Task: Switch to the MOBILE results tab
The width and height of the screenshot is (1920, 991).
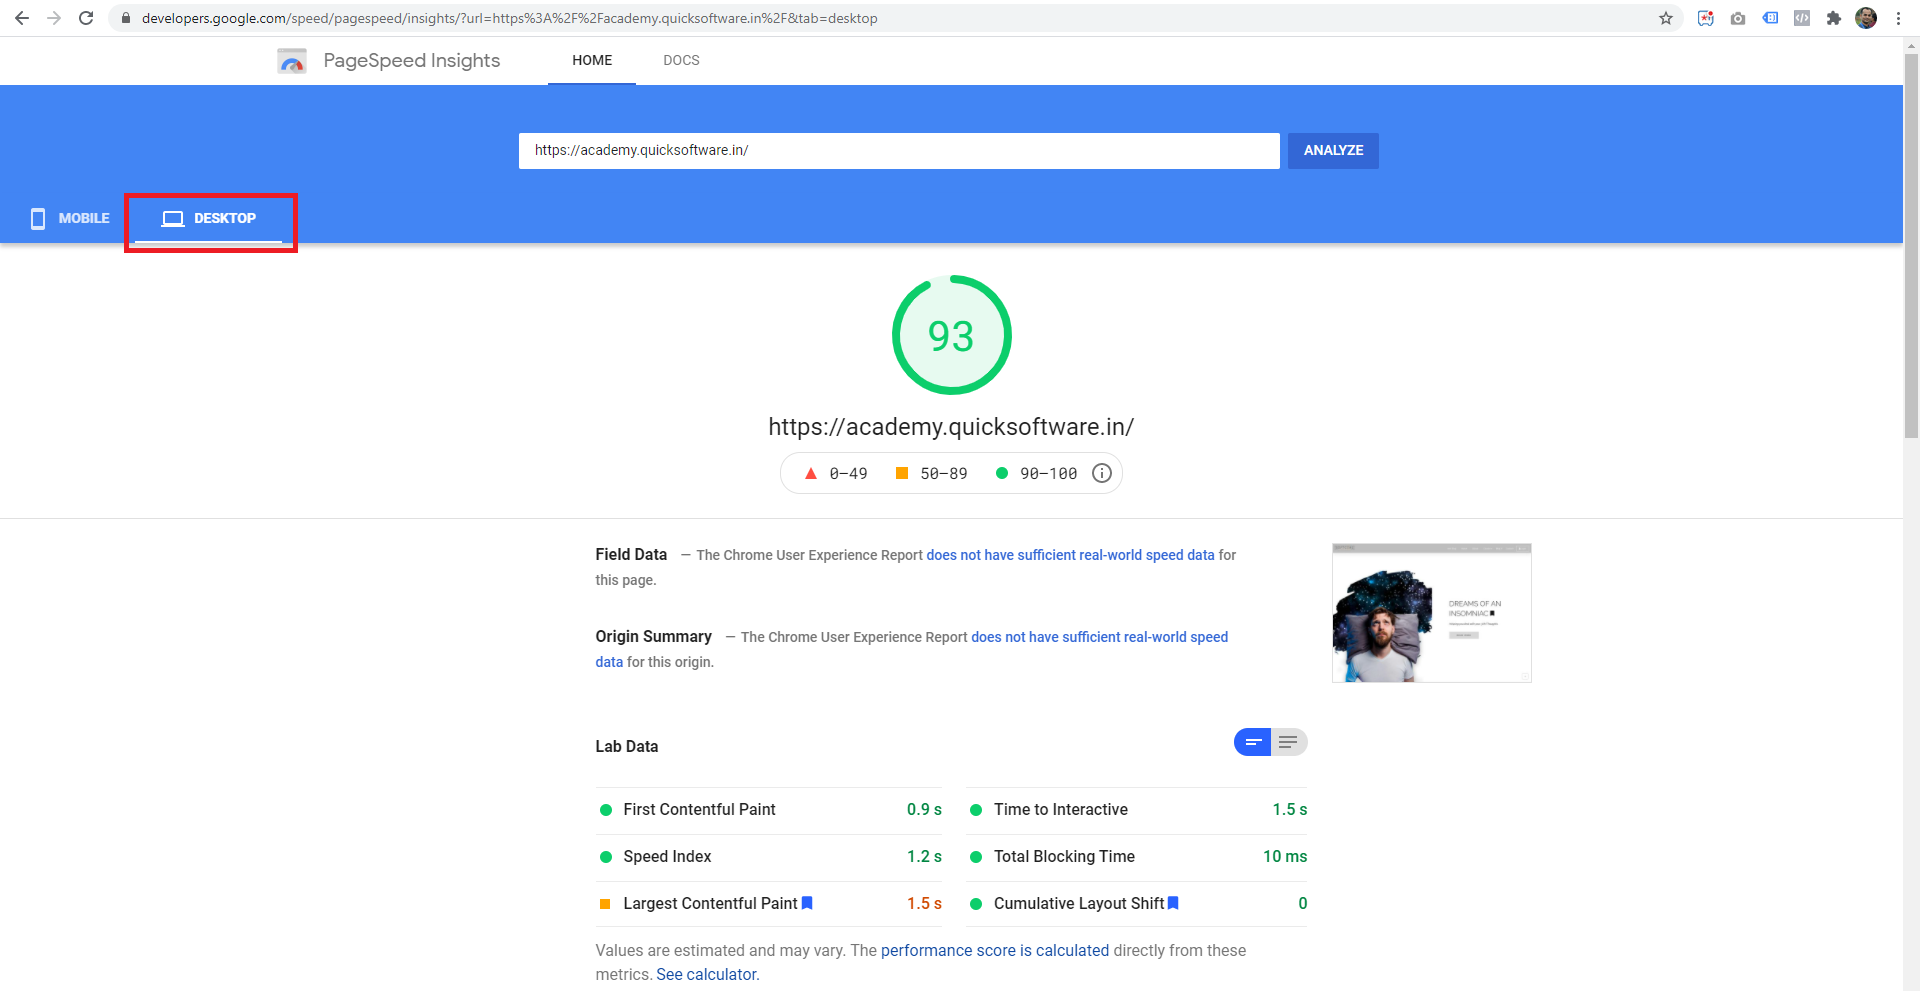Action: [69, 218]
